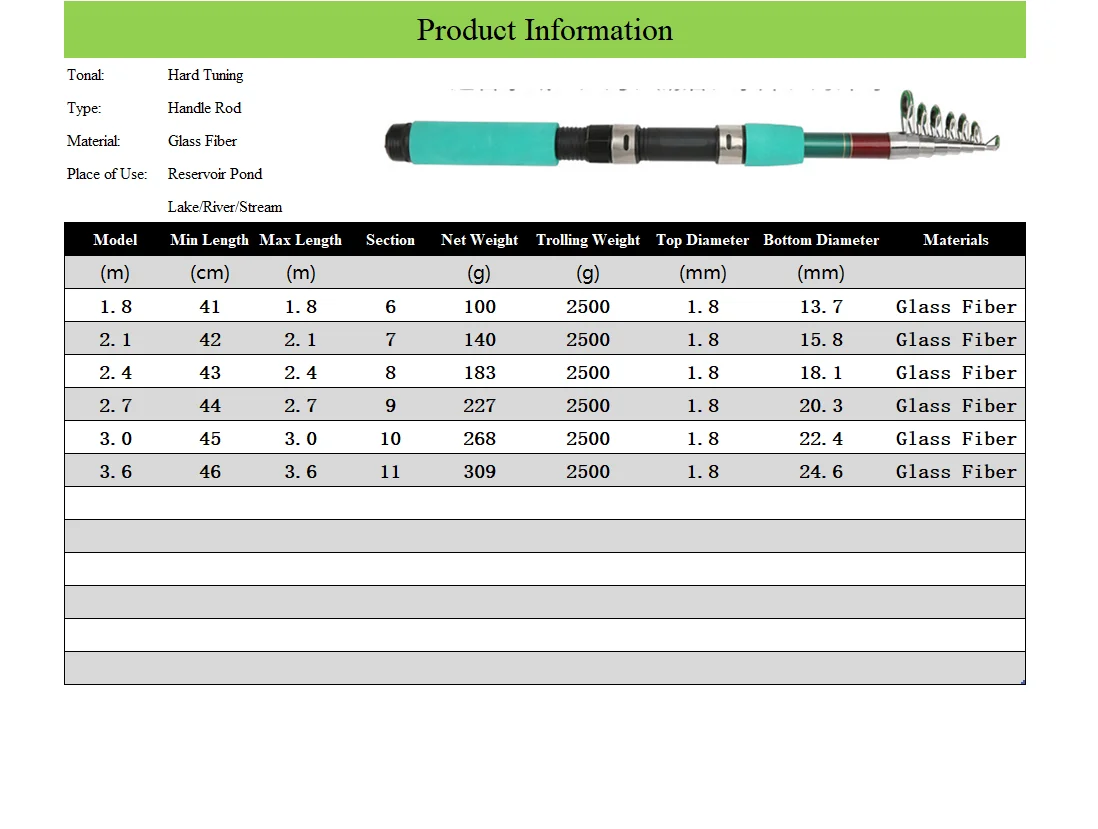Viewport: 1098px width, 829px height.
Task: Click section count cell '10'
Action: pyautogui.click(x=391, y=438)
